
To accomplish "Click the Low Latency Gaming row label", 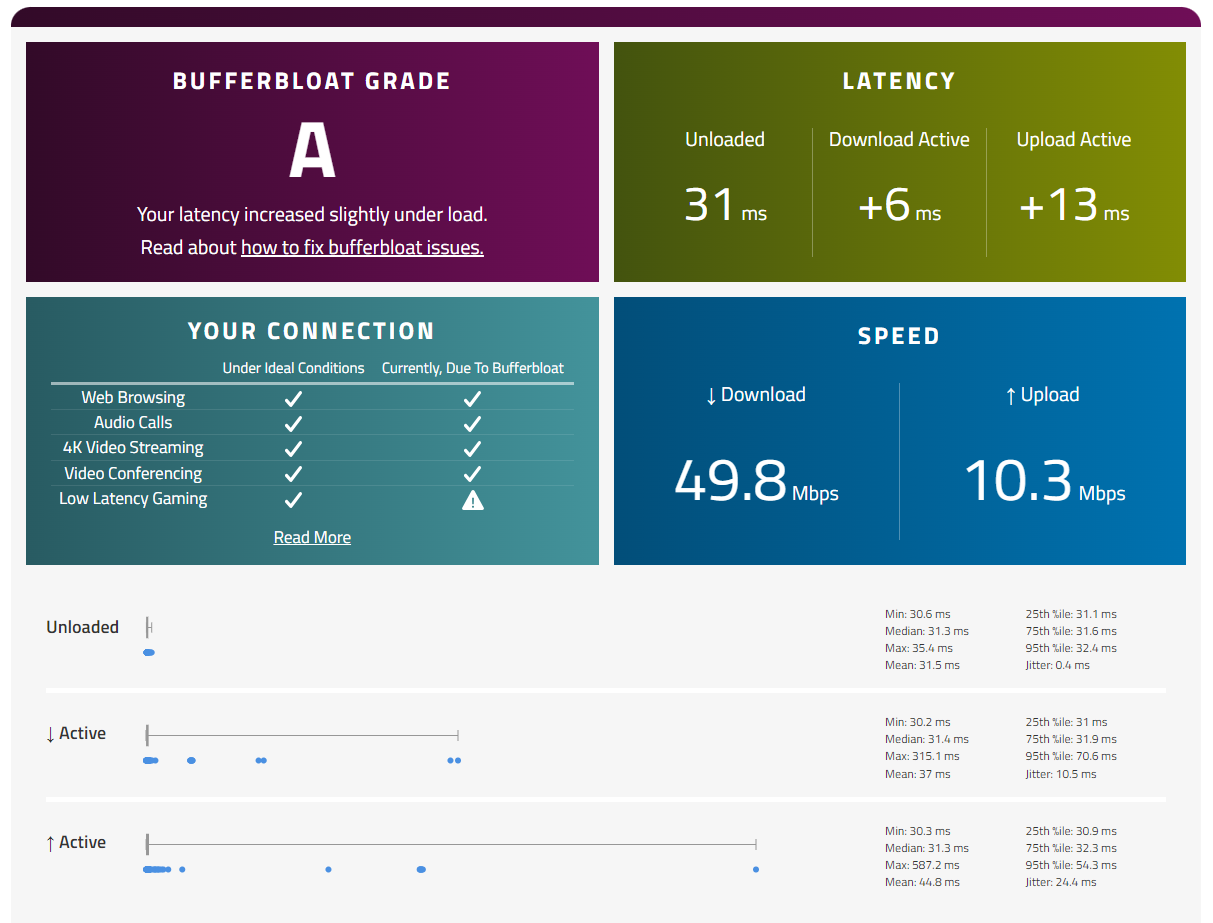I will pyautogui.click(x=133, y=498).
